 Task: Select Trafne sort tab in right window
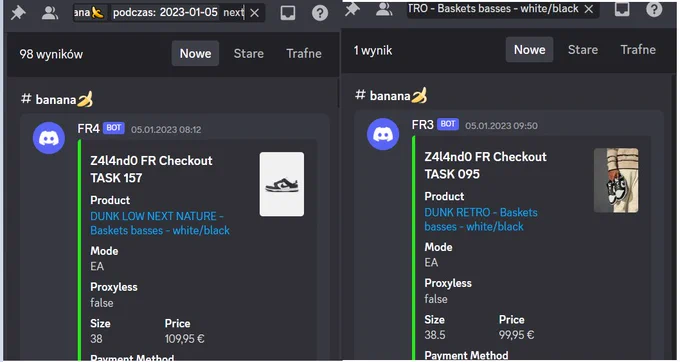click(x=638, y=49)
